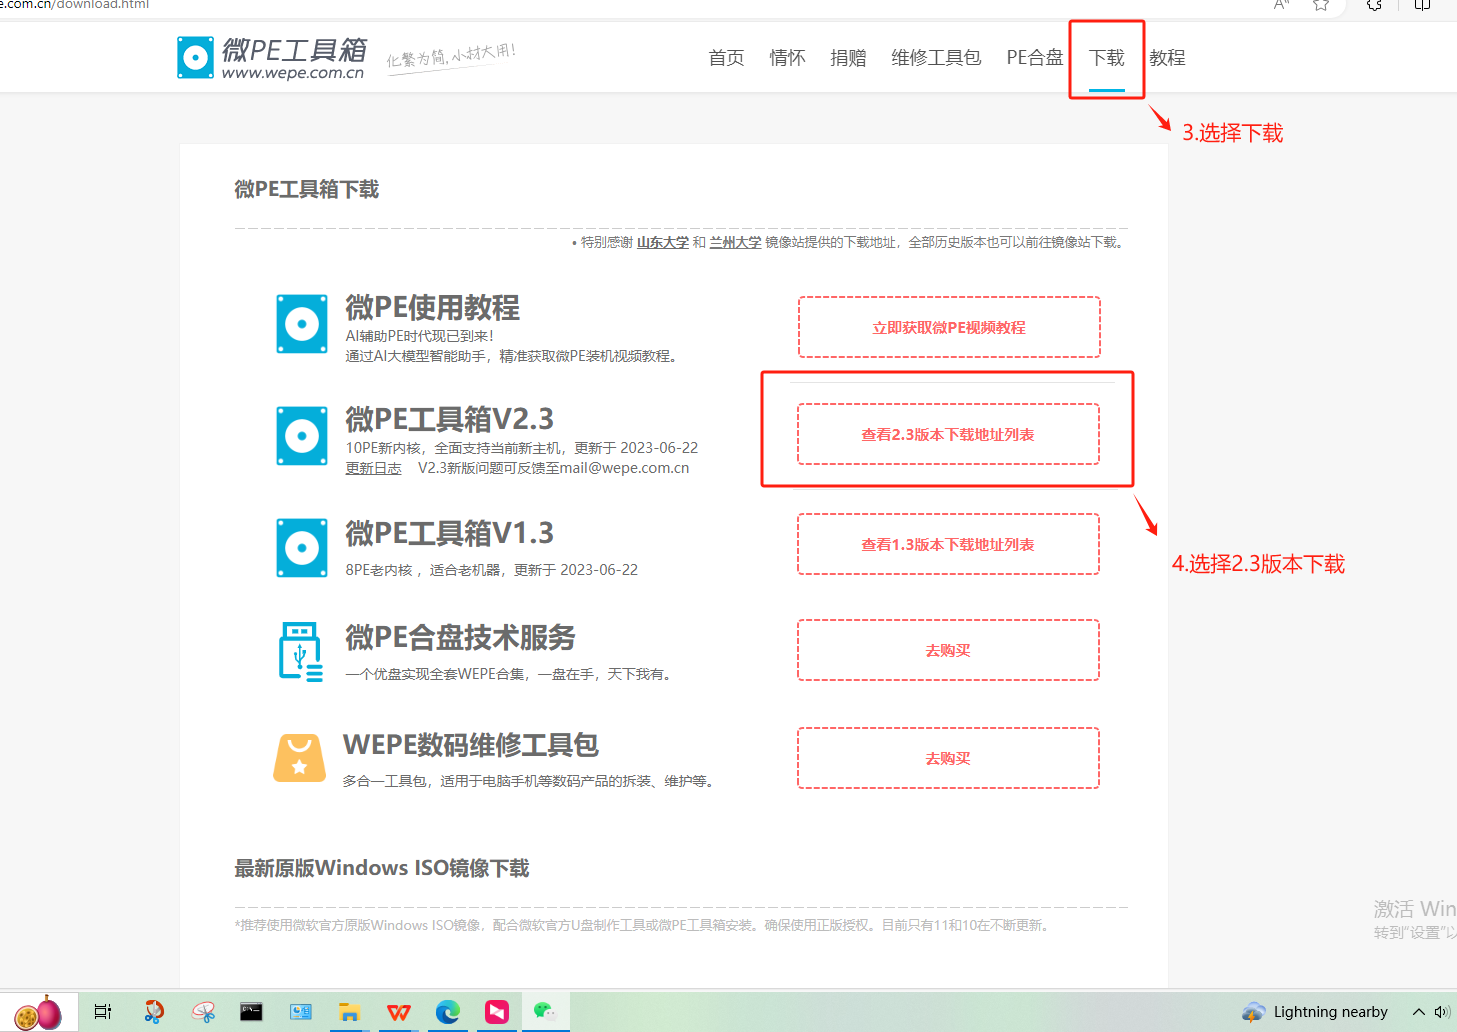Click the USB drive icon for 微PE合盘技术服务
Image resolution: width=1457 pixels, height=1032 pixels.
[300, 651]
